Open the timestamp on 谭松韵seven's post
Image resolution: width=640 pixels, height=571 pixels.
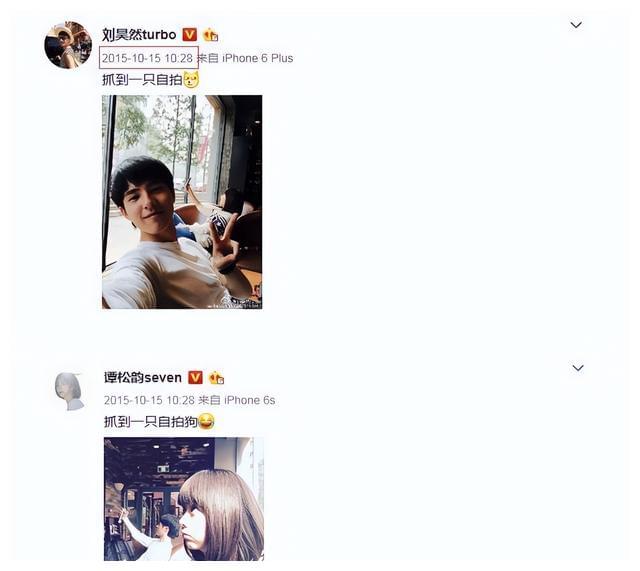[x=148, y=400]
